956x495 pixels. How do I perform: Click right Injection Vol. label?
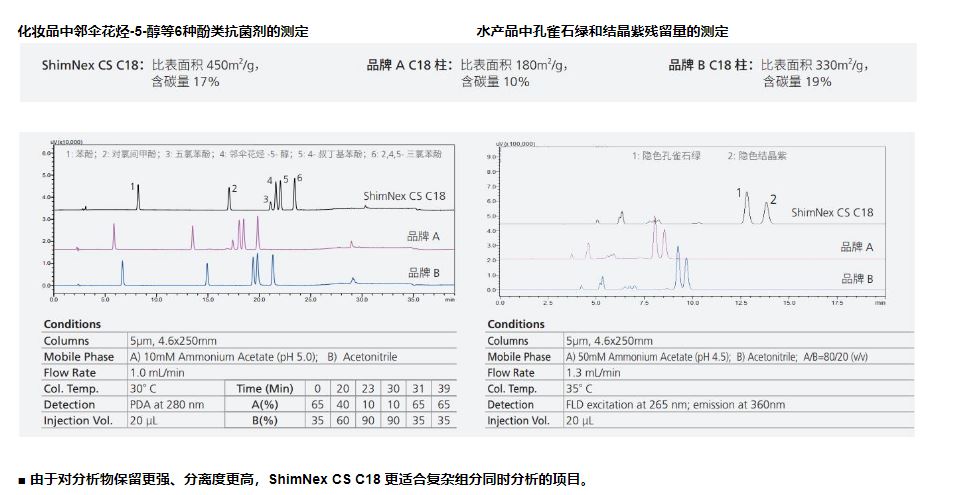tap(518, 421)
